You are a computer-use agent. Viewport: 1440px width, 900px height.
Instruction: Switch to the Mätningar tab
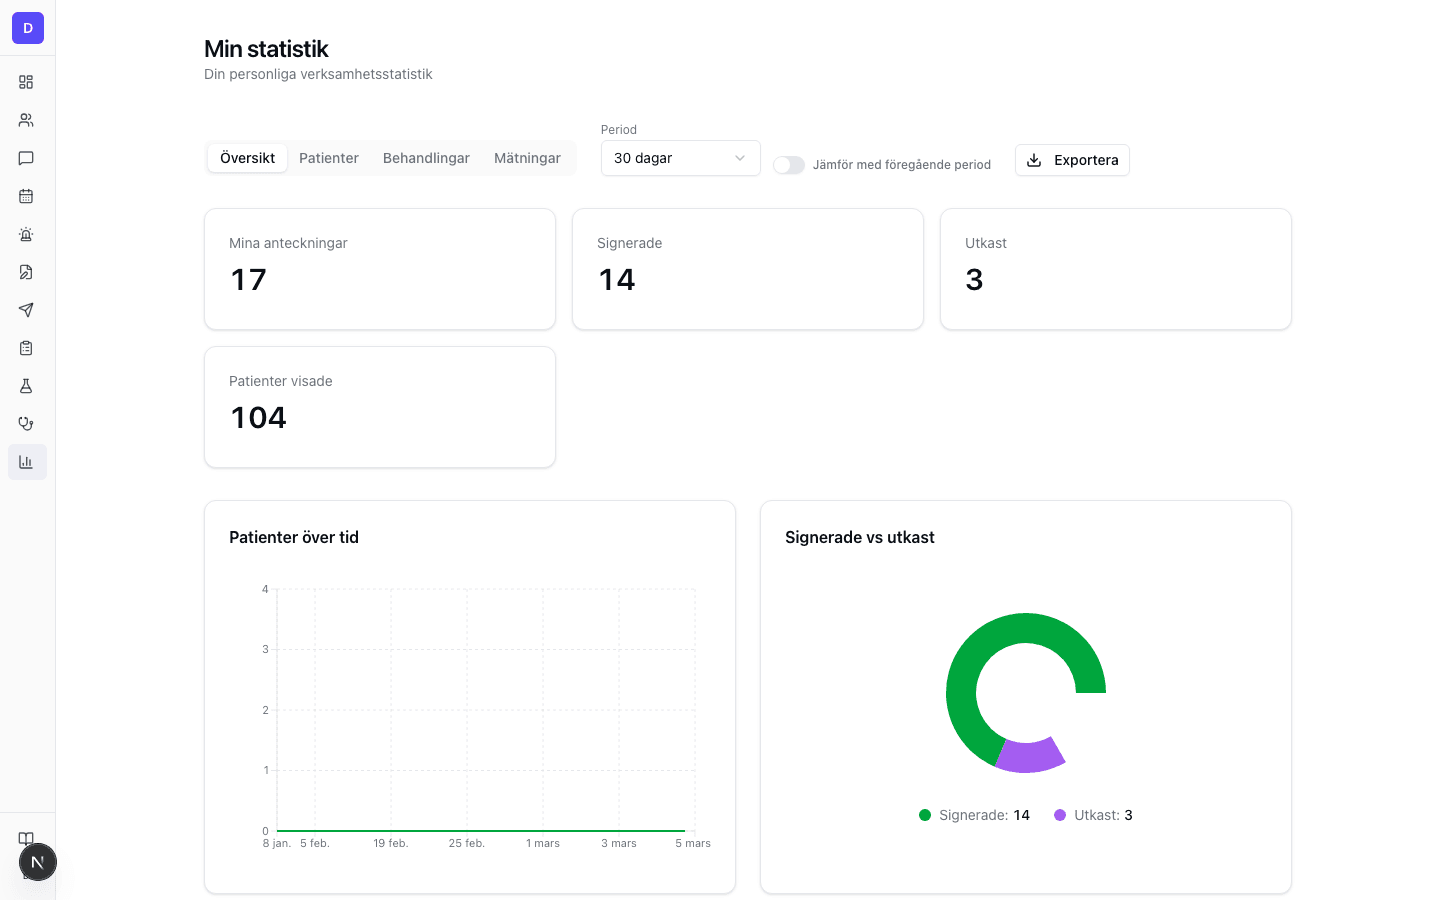[x=527, y=158]
